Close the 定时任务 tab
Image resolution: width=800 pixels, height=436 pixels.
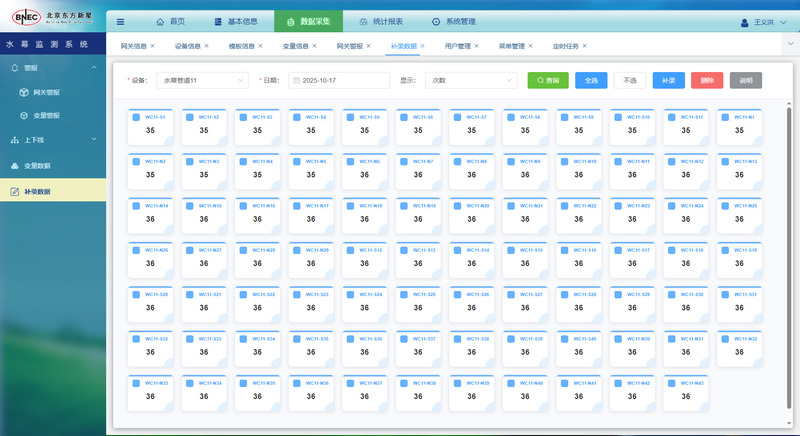[585, 46]
